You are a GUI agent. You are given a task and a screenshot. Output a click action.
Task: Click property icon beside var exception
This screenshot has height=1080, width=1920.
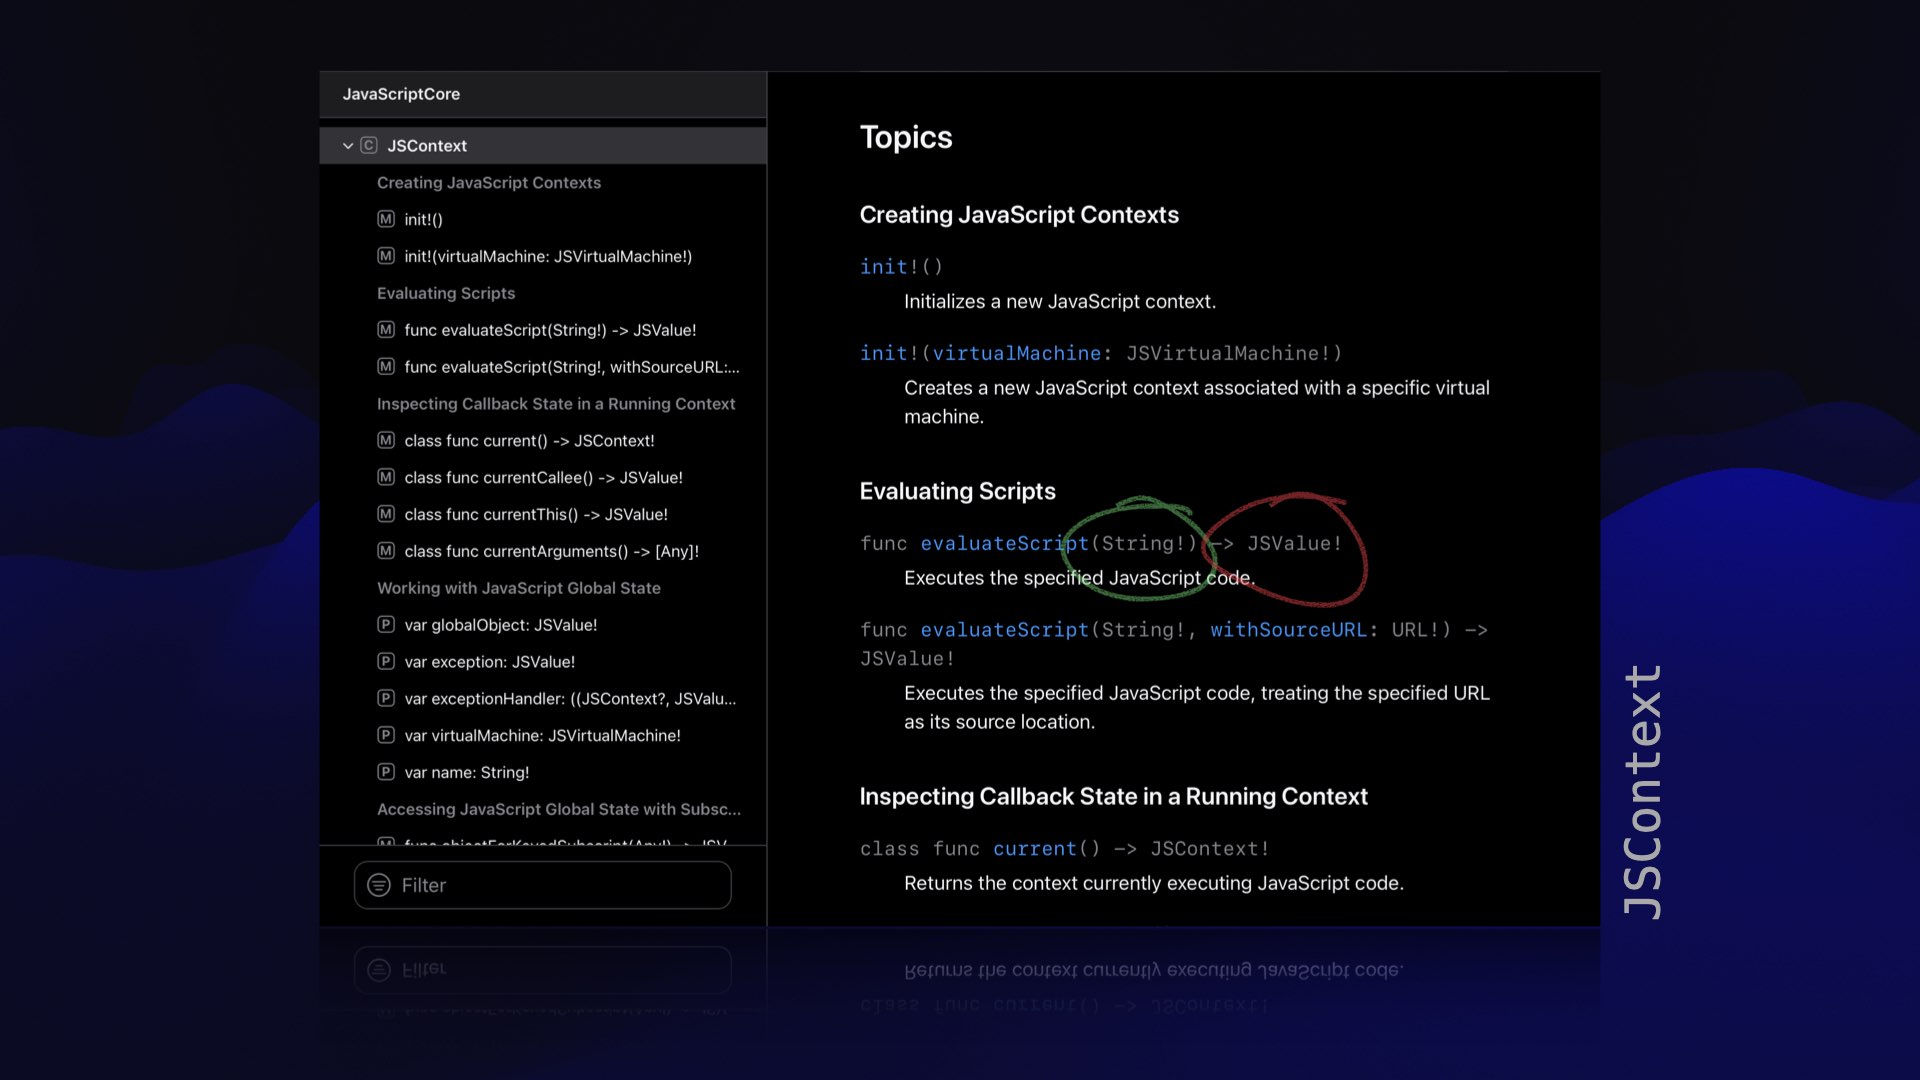[386, 661]
